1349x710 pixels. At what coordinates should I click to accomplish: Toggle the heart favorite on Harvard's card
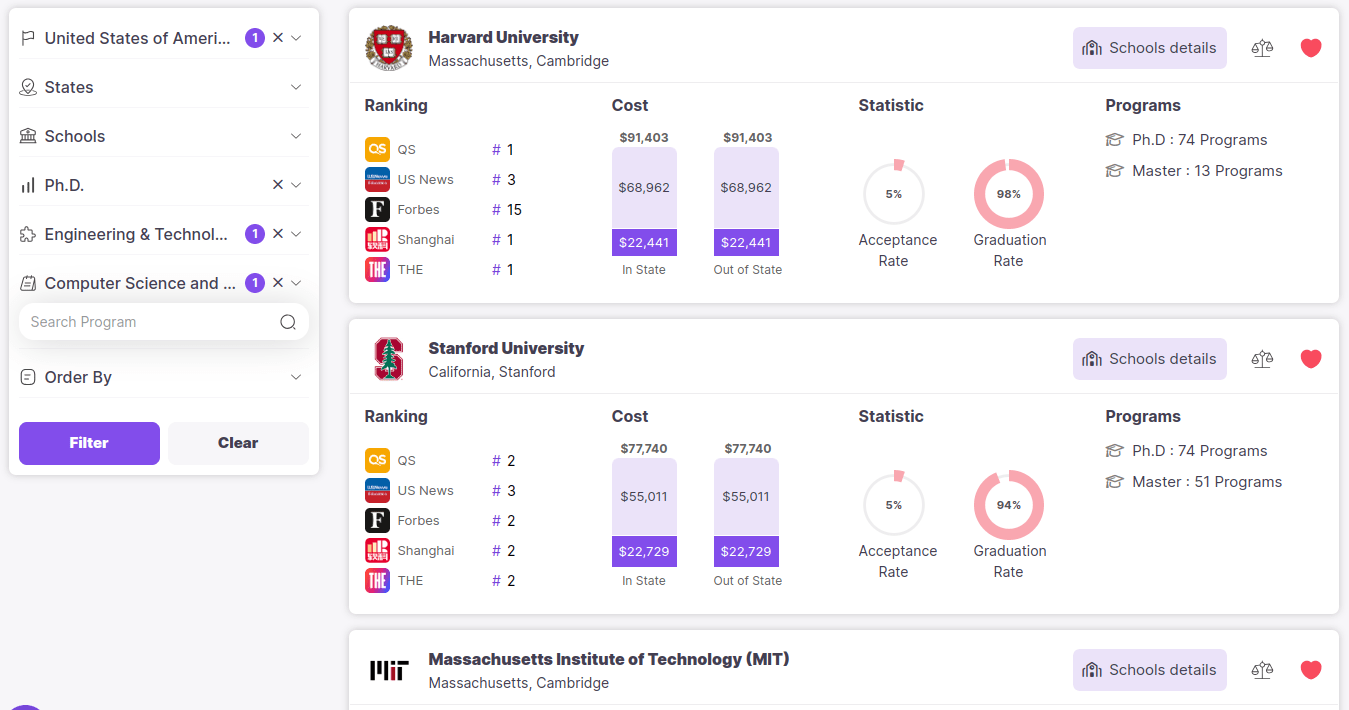(x=1310, y=47)
